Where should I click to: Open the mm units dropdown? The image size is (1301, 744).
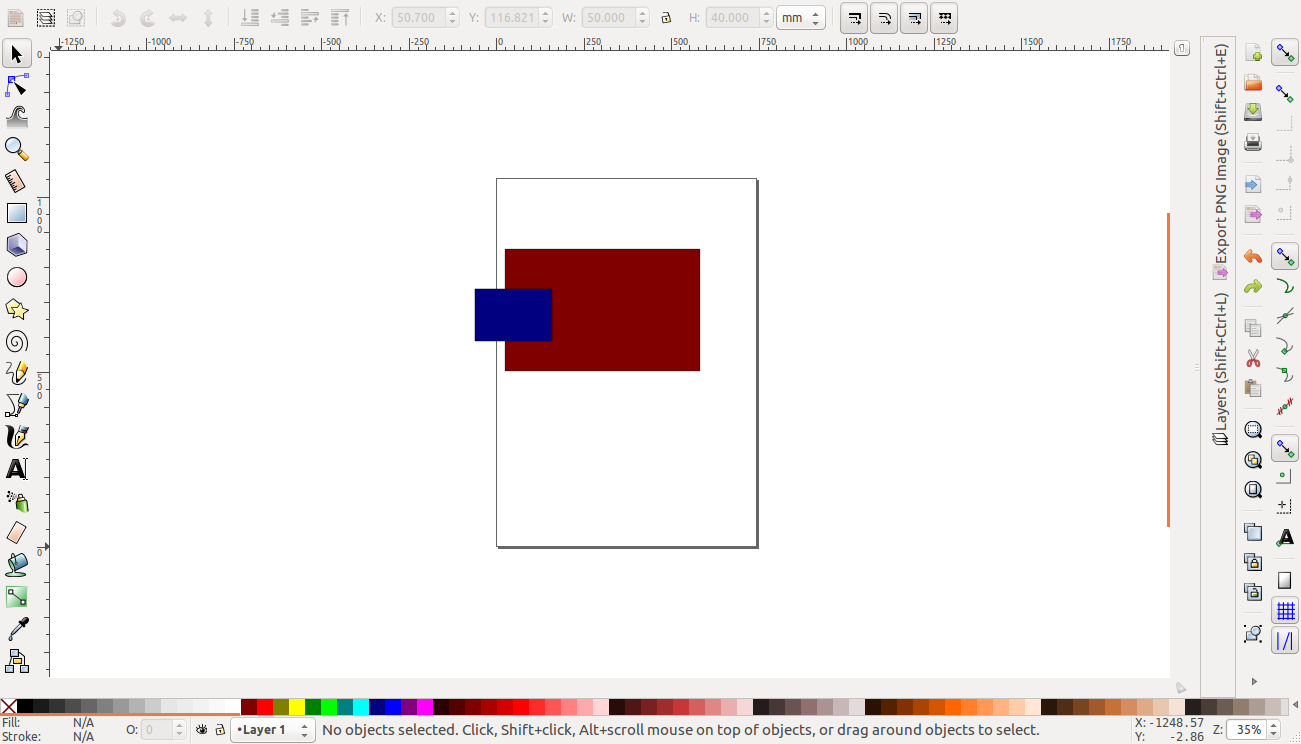[x=801, y=18]
